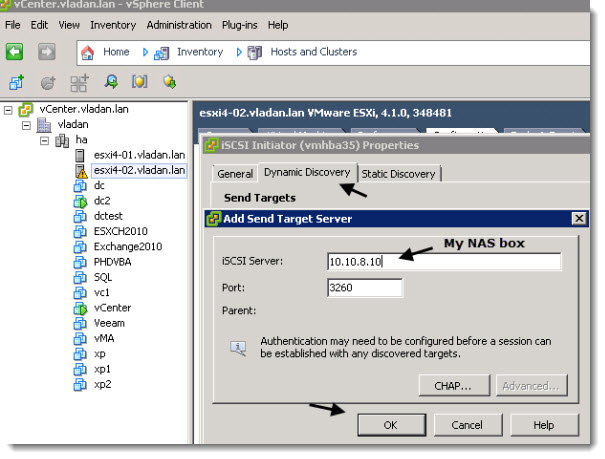Click the magnifier search toolbar icon
Image resolution: width=605 pixels, height=459 pixels.
click(x=111, y=82)
